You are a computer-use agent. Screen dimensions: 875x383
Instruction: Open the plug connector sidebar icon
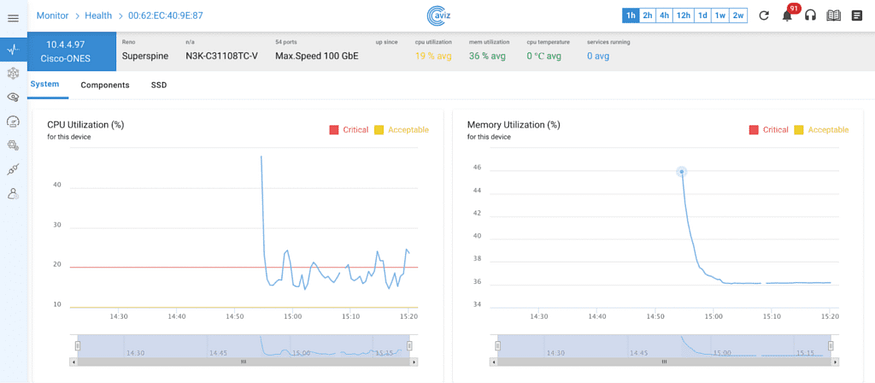point(13,170)
